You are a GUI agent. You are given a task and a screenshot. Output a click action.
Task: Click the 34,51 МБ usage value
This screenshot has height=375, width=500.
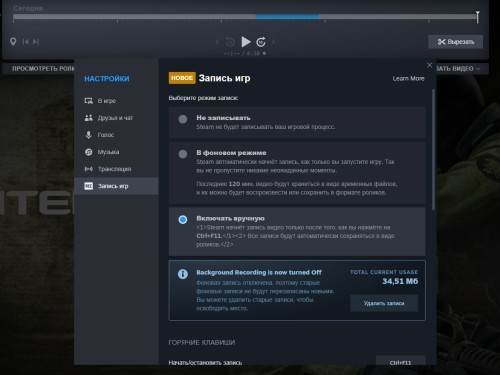point(400,281)
